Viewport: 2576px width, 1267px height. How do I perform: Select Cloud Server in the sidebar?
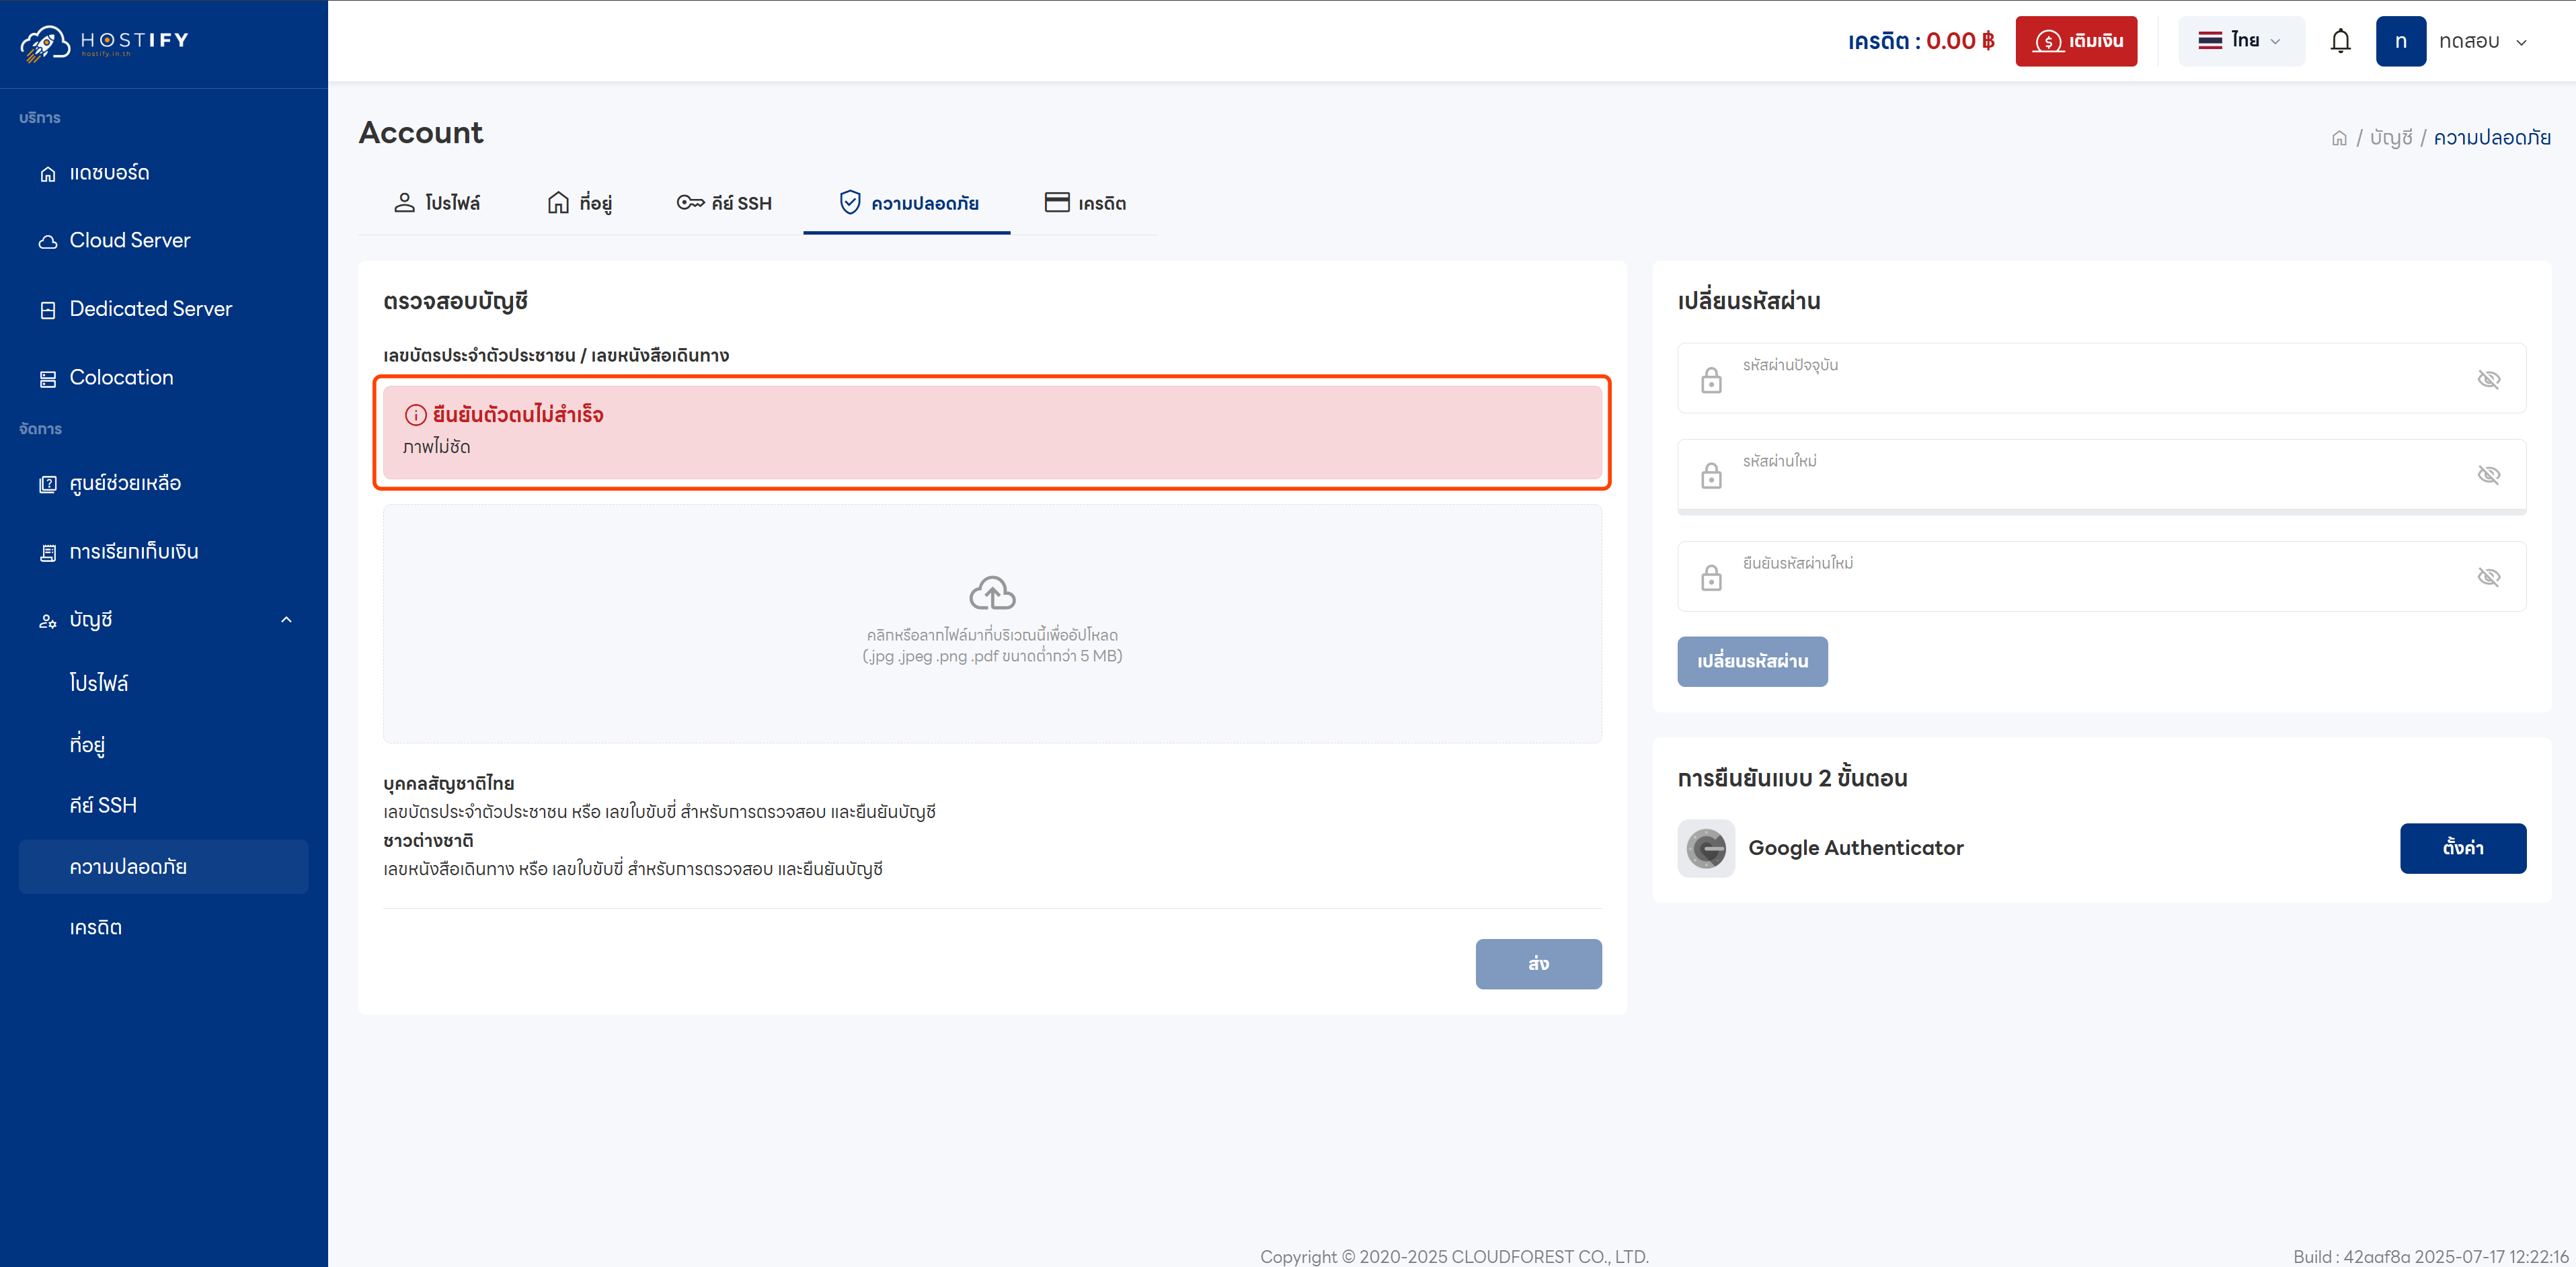(x=129, y=240)
